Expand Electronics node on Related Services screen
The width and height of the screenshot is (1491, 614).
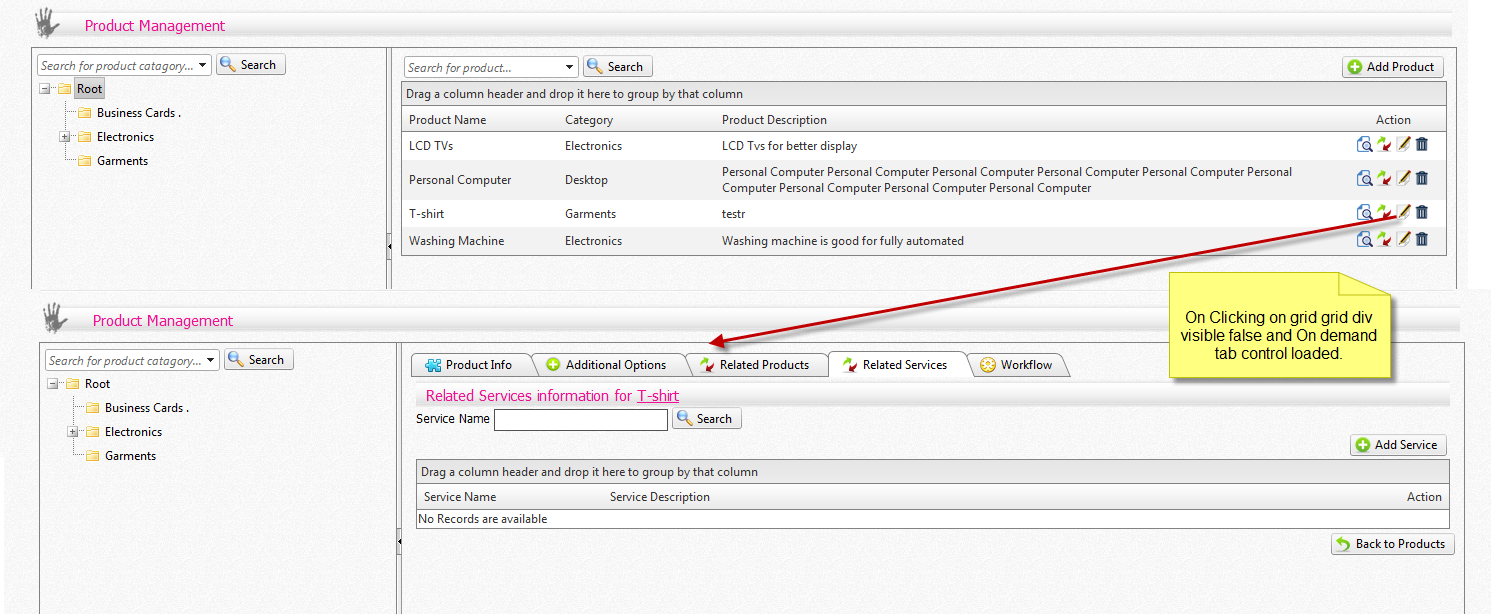[x=73, y=432]
